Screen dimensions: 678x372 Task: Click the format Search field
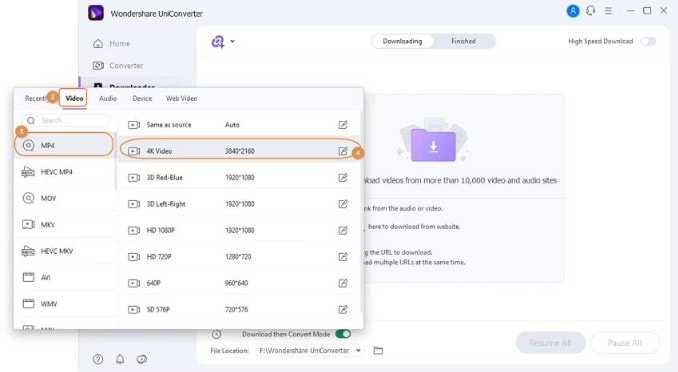click(66, 120)
